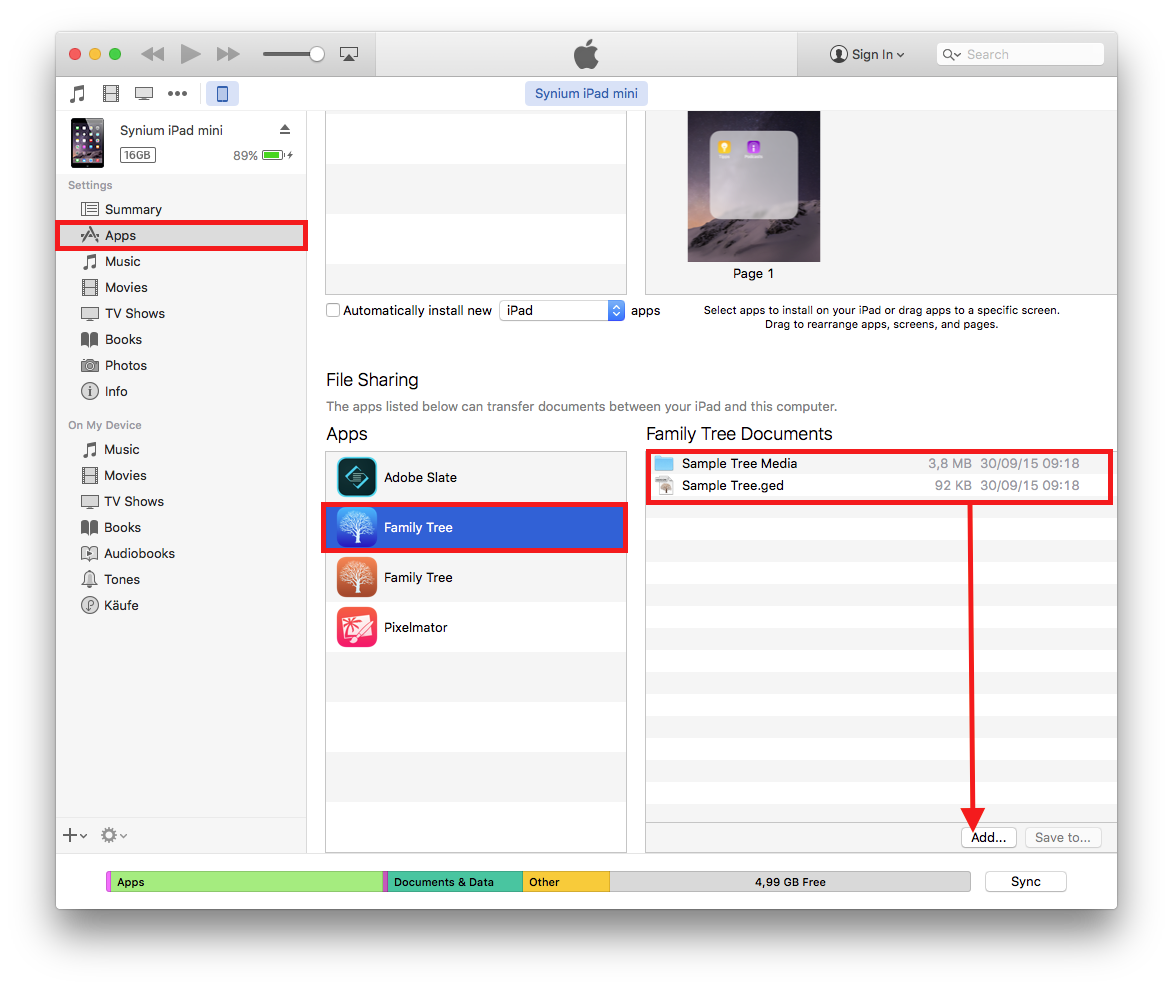Open the iPad app type dropdown

click(x=562, y=310)
